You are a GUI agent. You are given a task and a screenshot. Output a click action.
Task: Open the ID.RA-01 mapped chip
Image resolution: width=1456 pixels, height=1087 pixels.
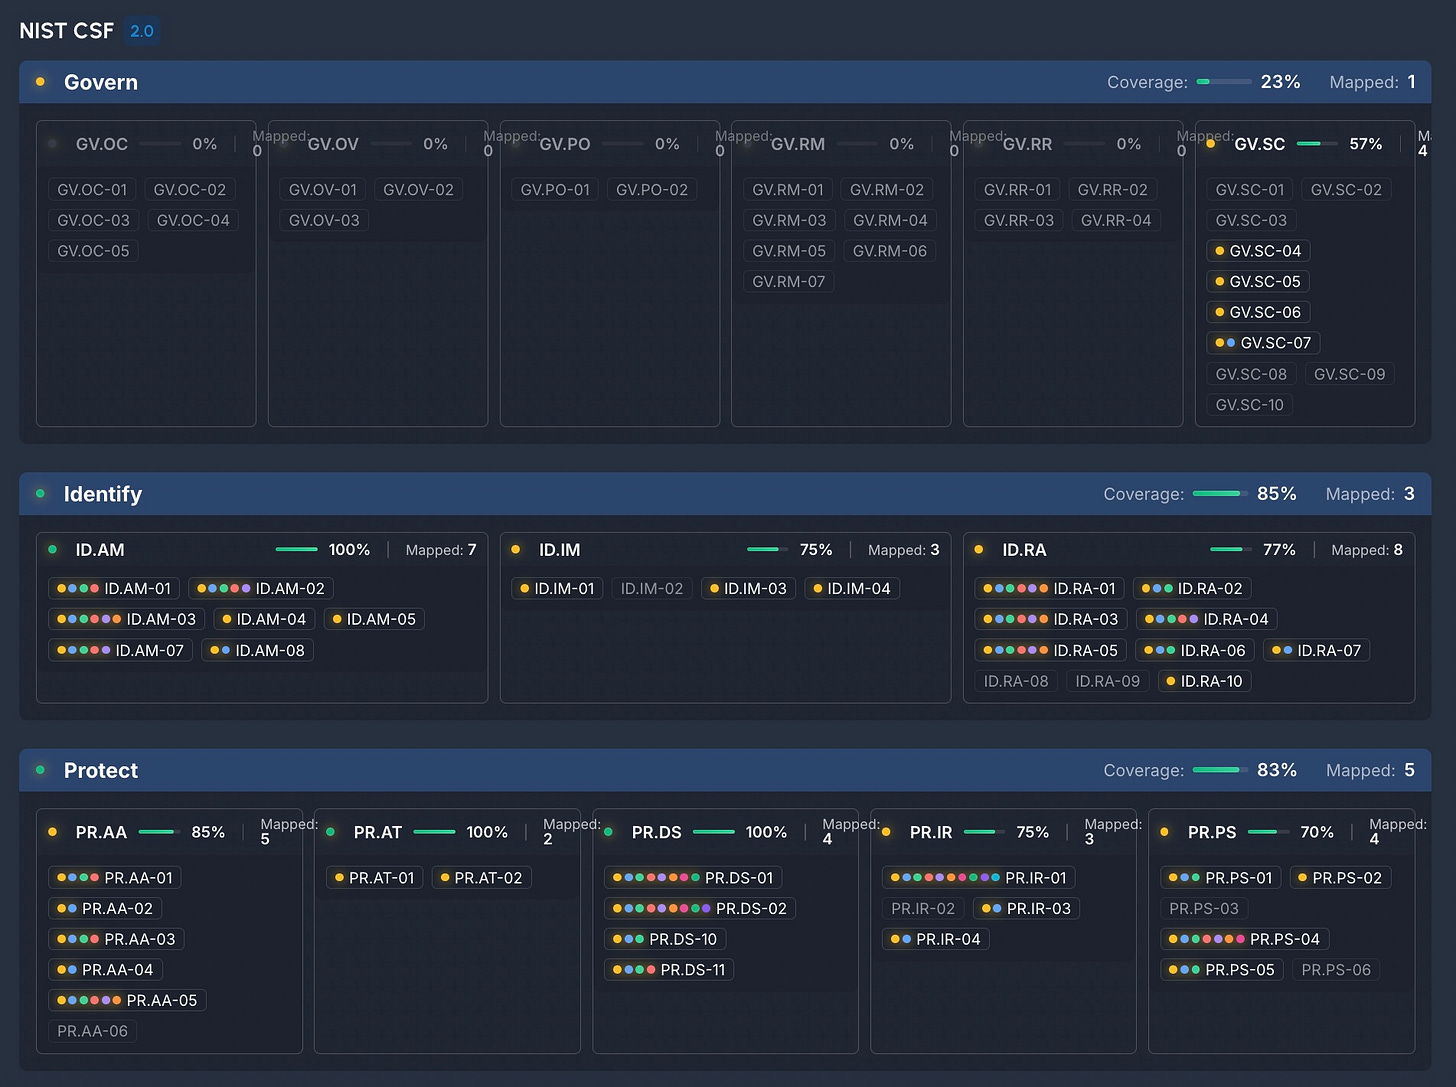click(x=1050, y=589)
